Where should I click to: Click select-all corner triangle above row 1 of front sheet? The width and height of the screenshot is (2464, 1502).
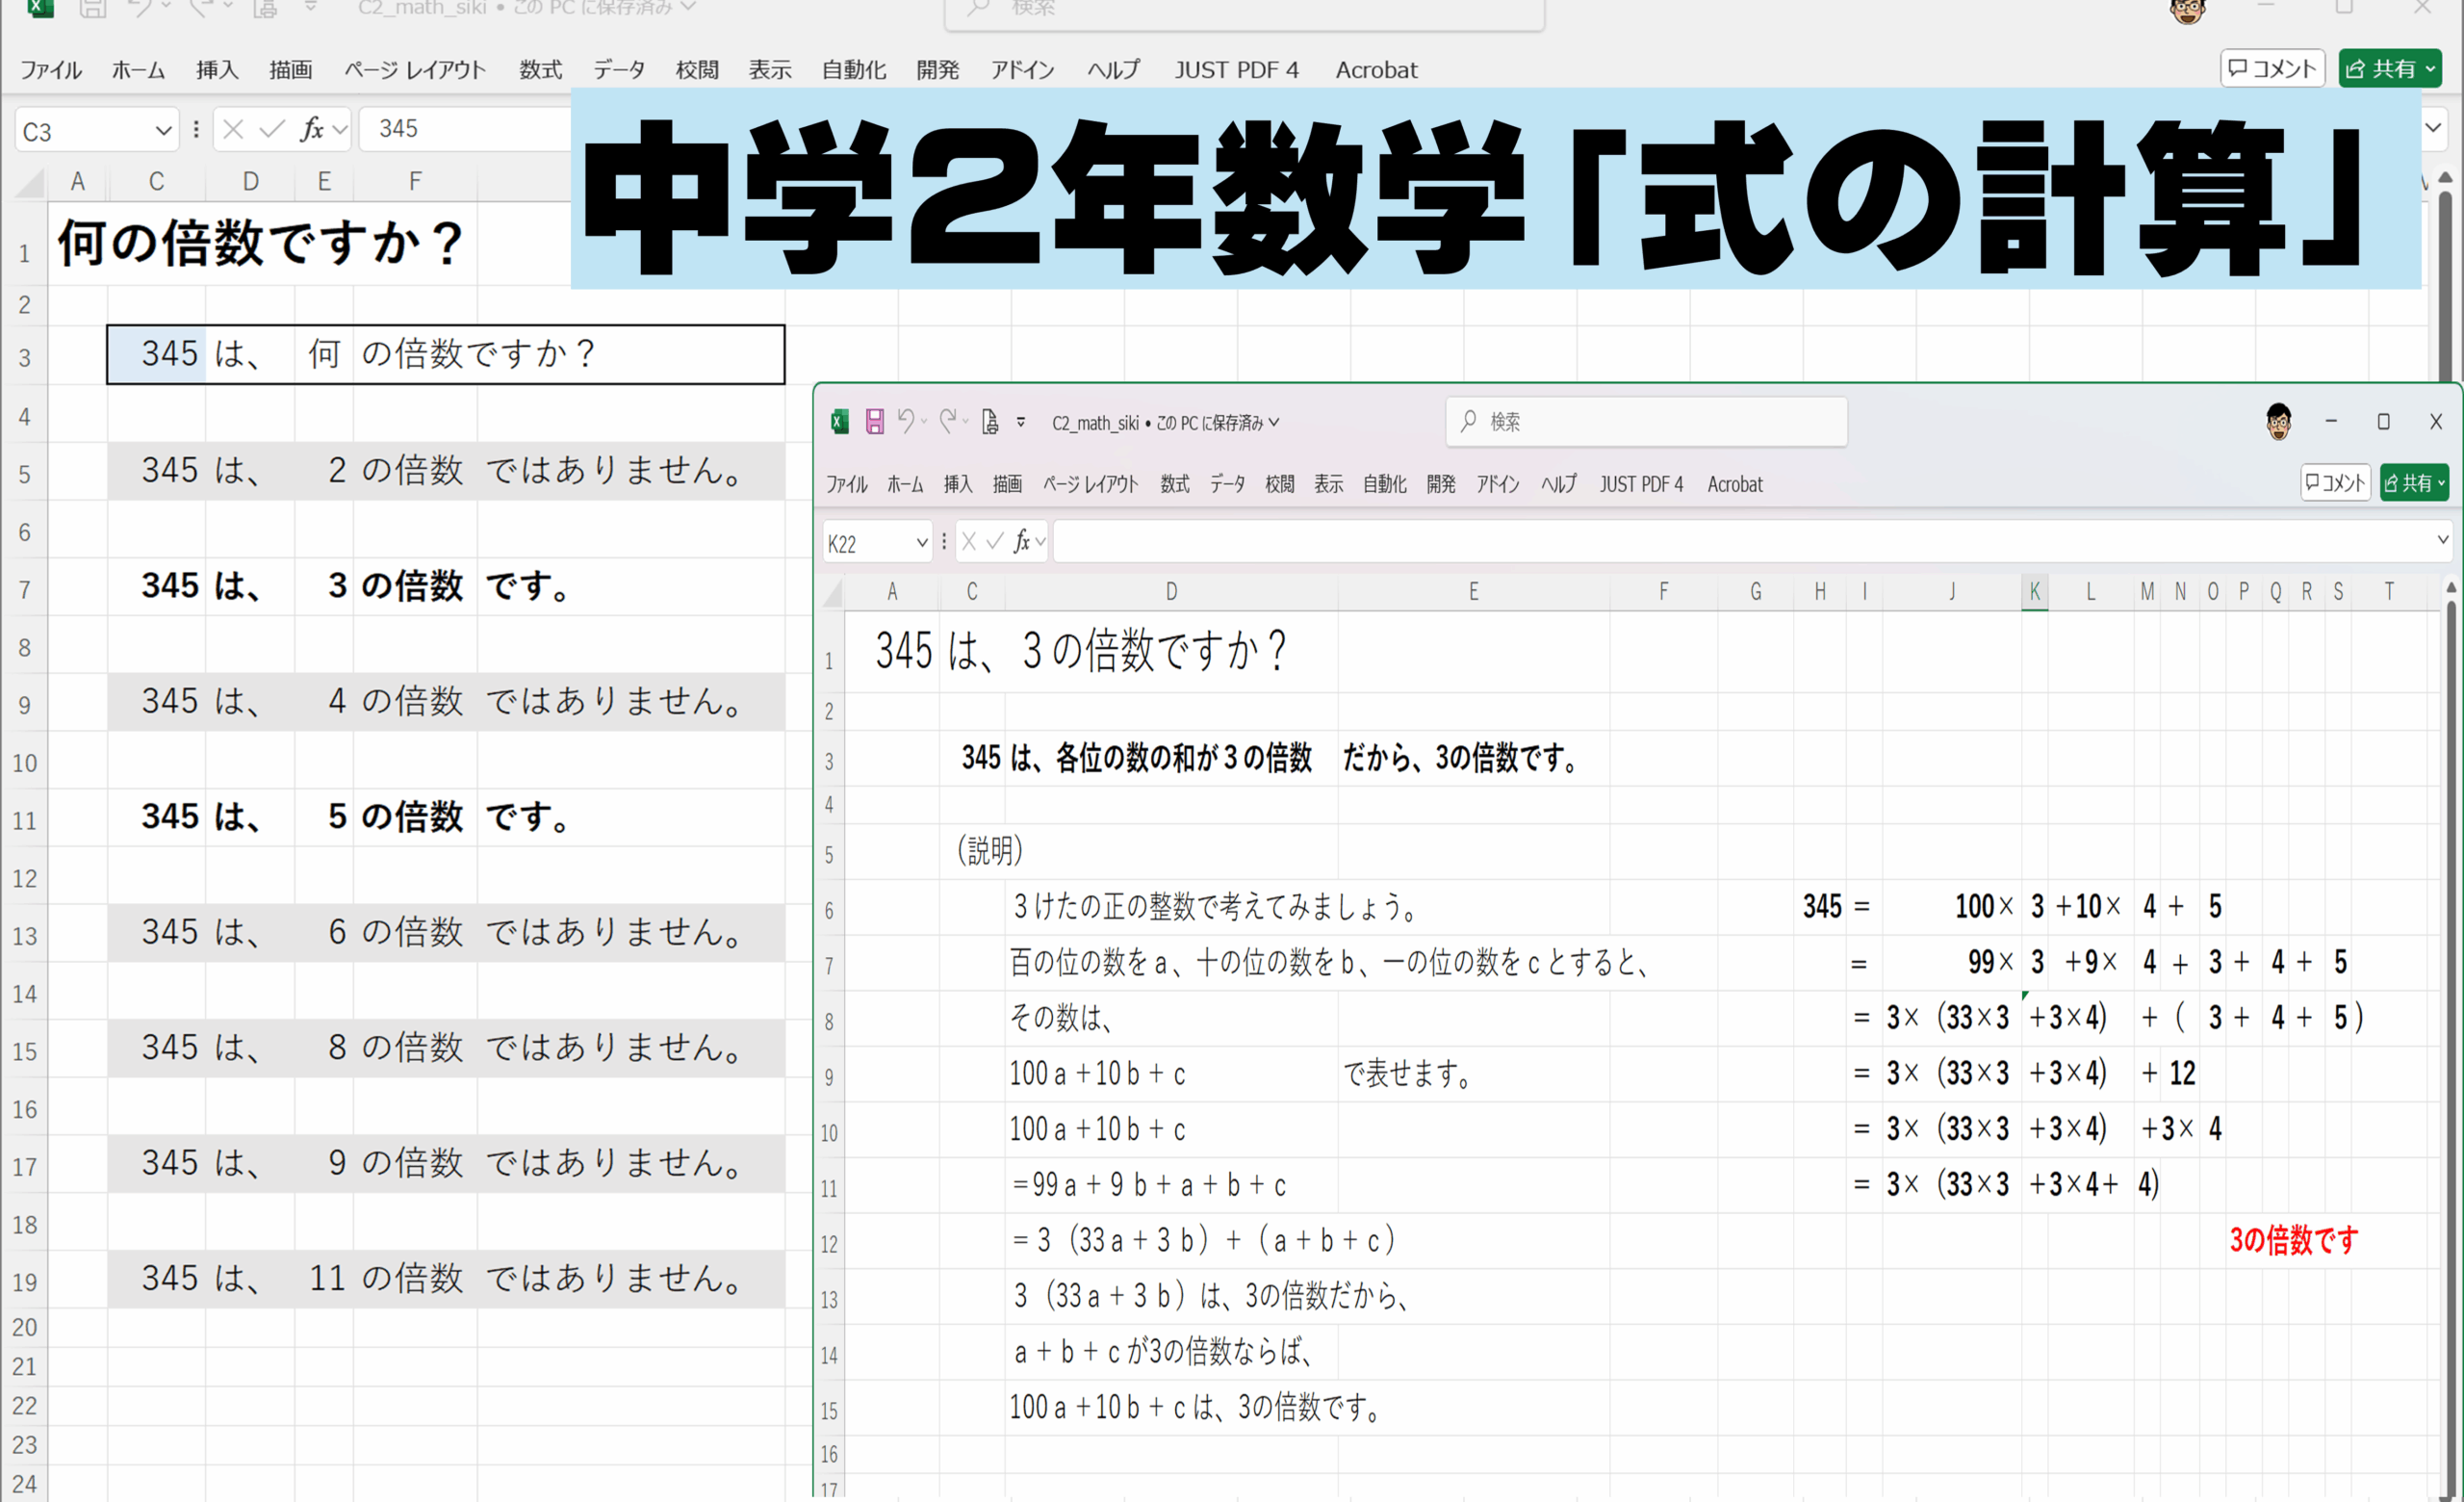coord(832,595)
